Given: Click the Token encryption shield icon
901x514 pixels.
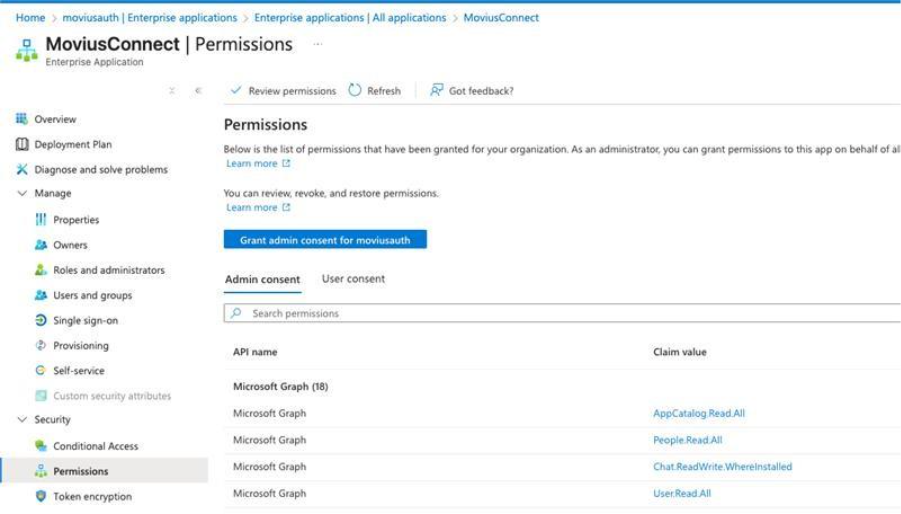Looking at the screenshot, I should 41,496.
